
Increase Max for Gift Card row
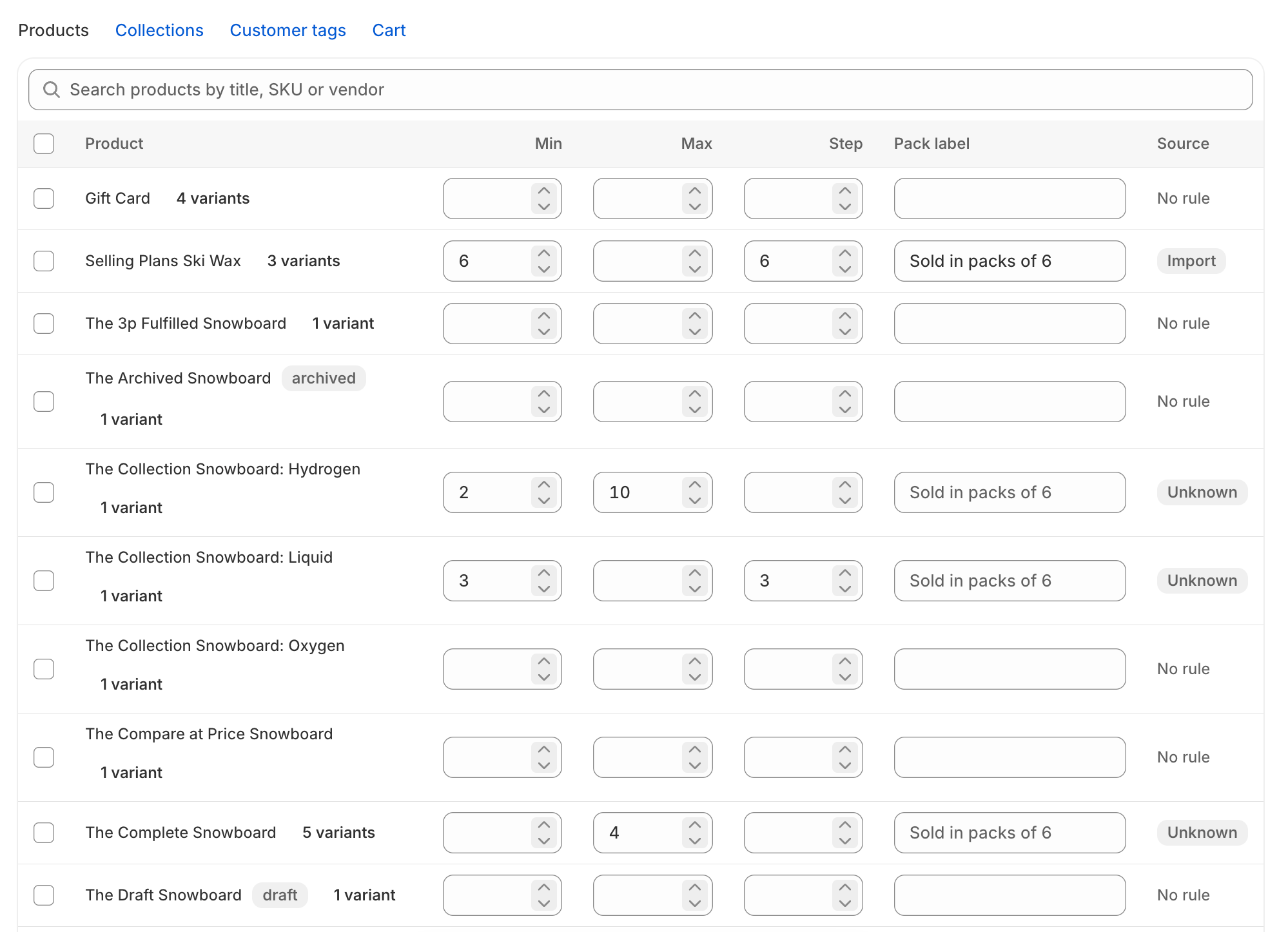(x=694, y=191)
